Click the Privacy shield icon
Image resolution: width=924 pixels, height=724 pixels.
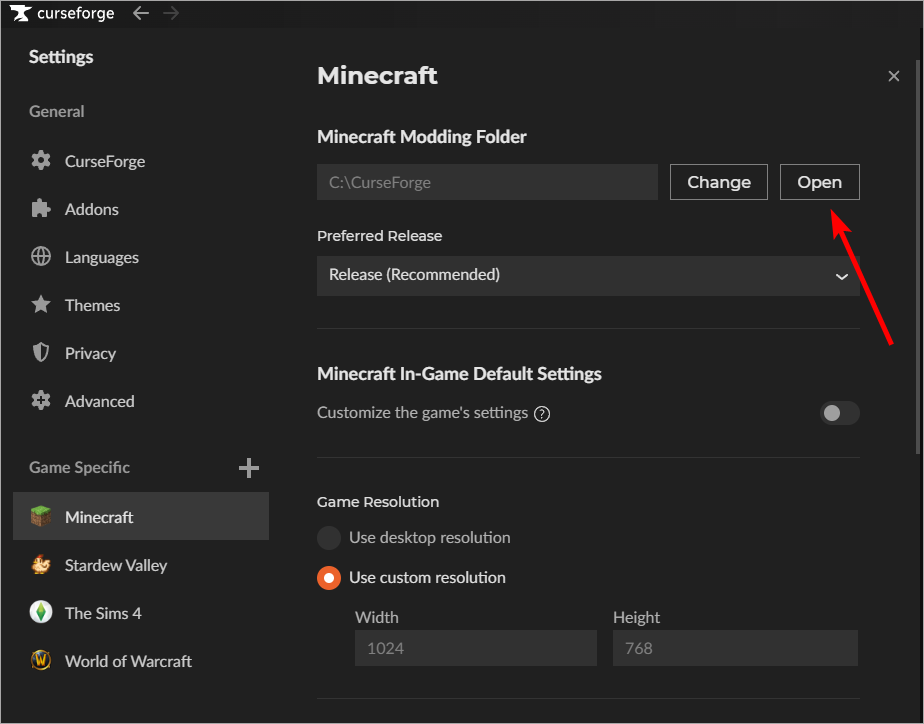coord(41,352)
